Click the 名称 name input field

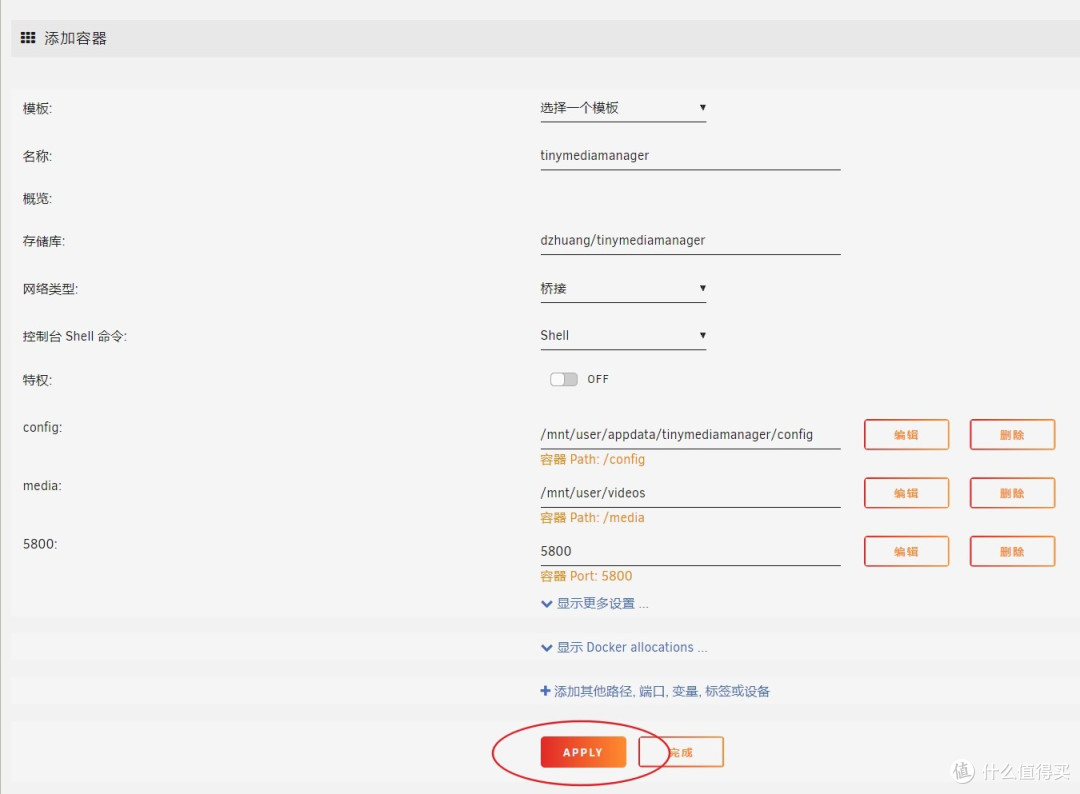pyautogui.click(x=690, y=156)
